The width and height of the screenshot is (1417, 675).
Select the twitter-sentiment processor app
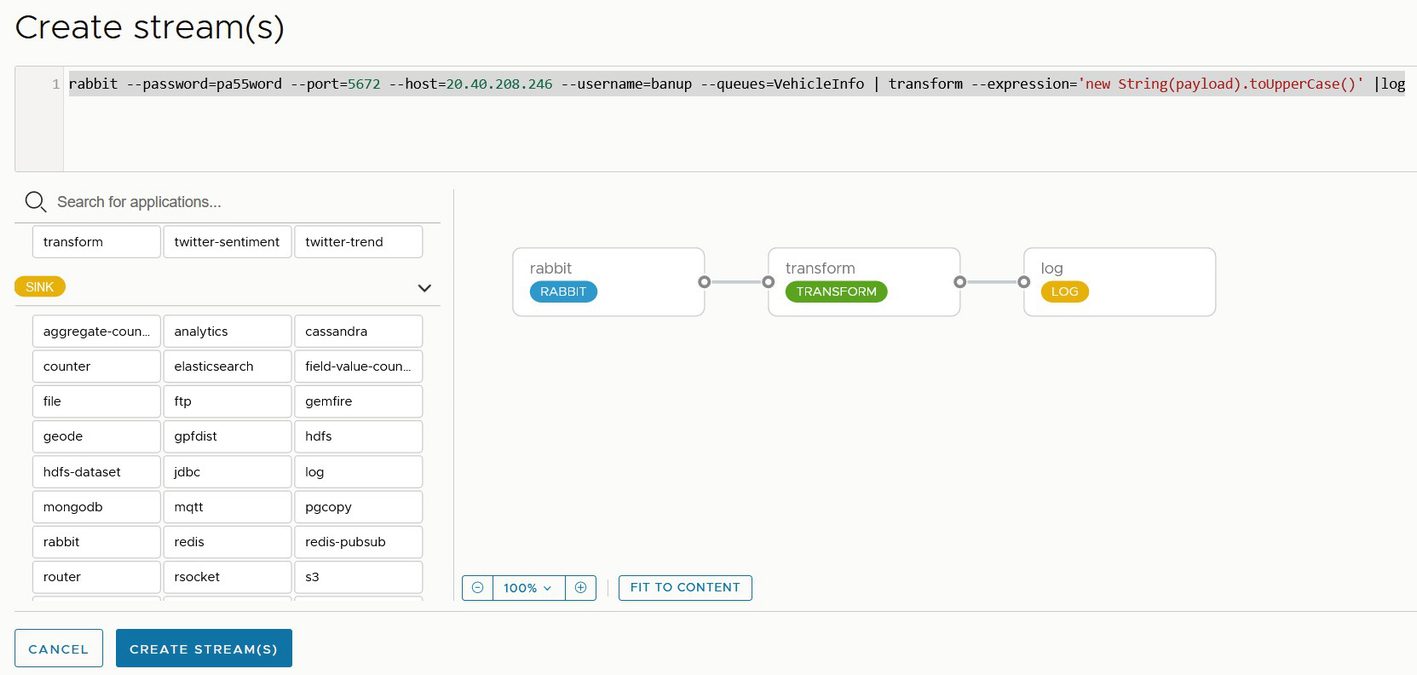click(x=227, y=242)
